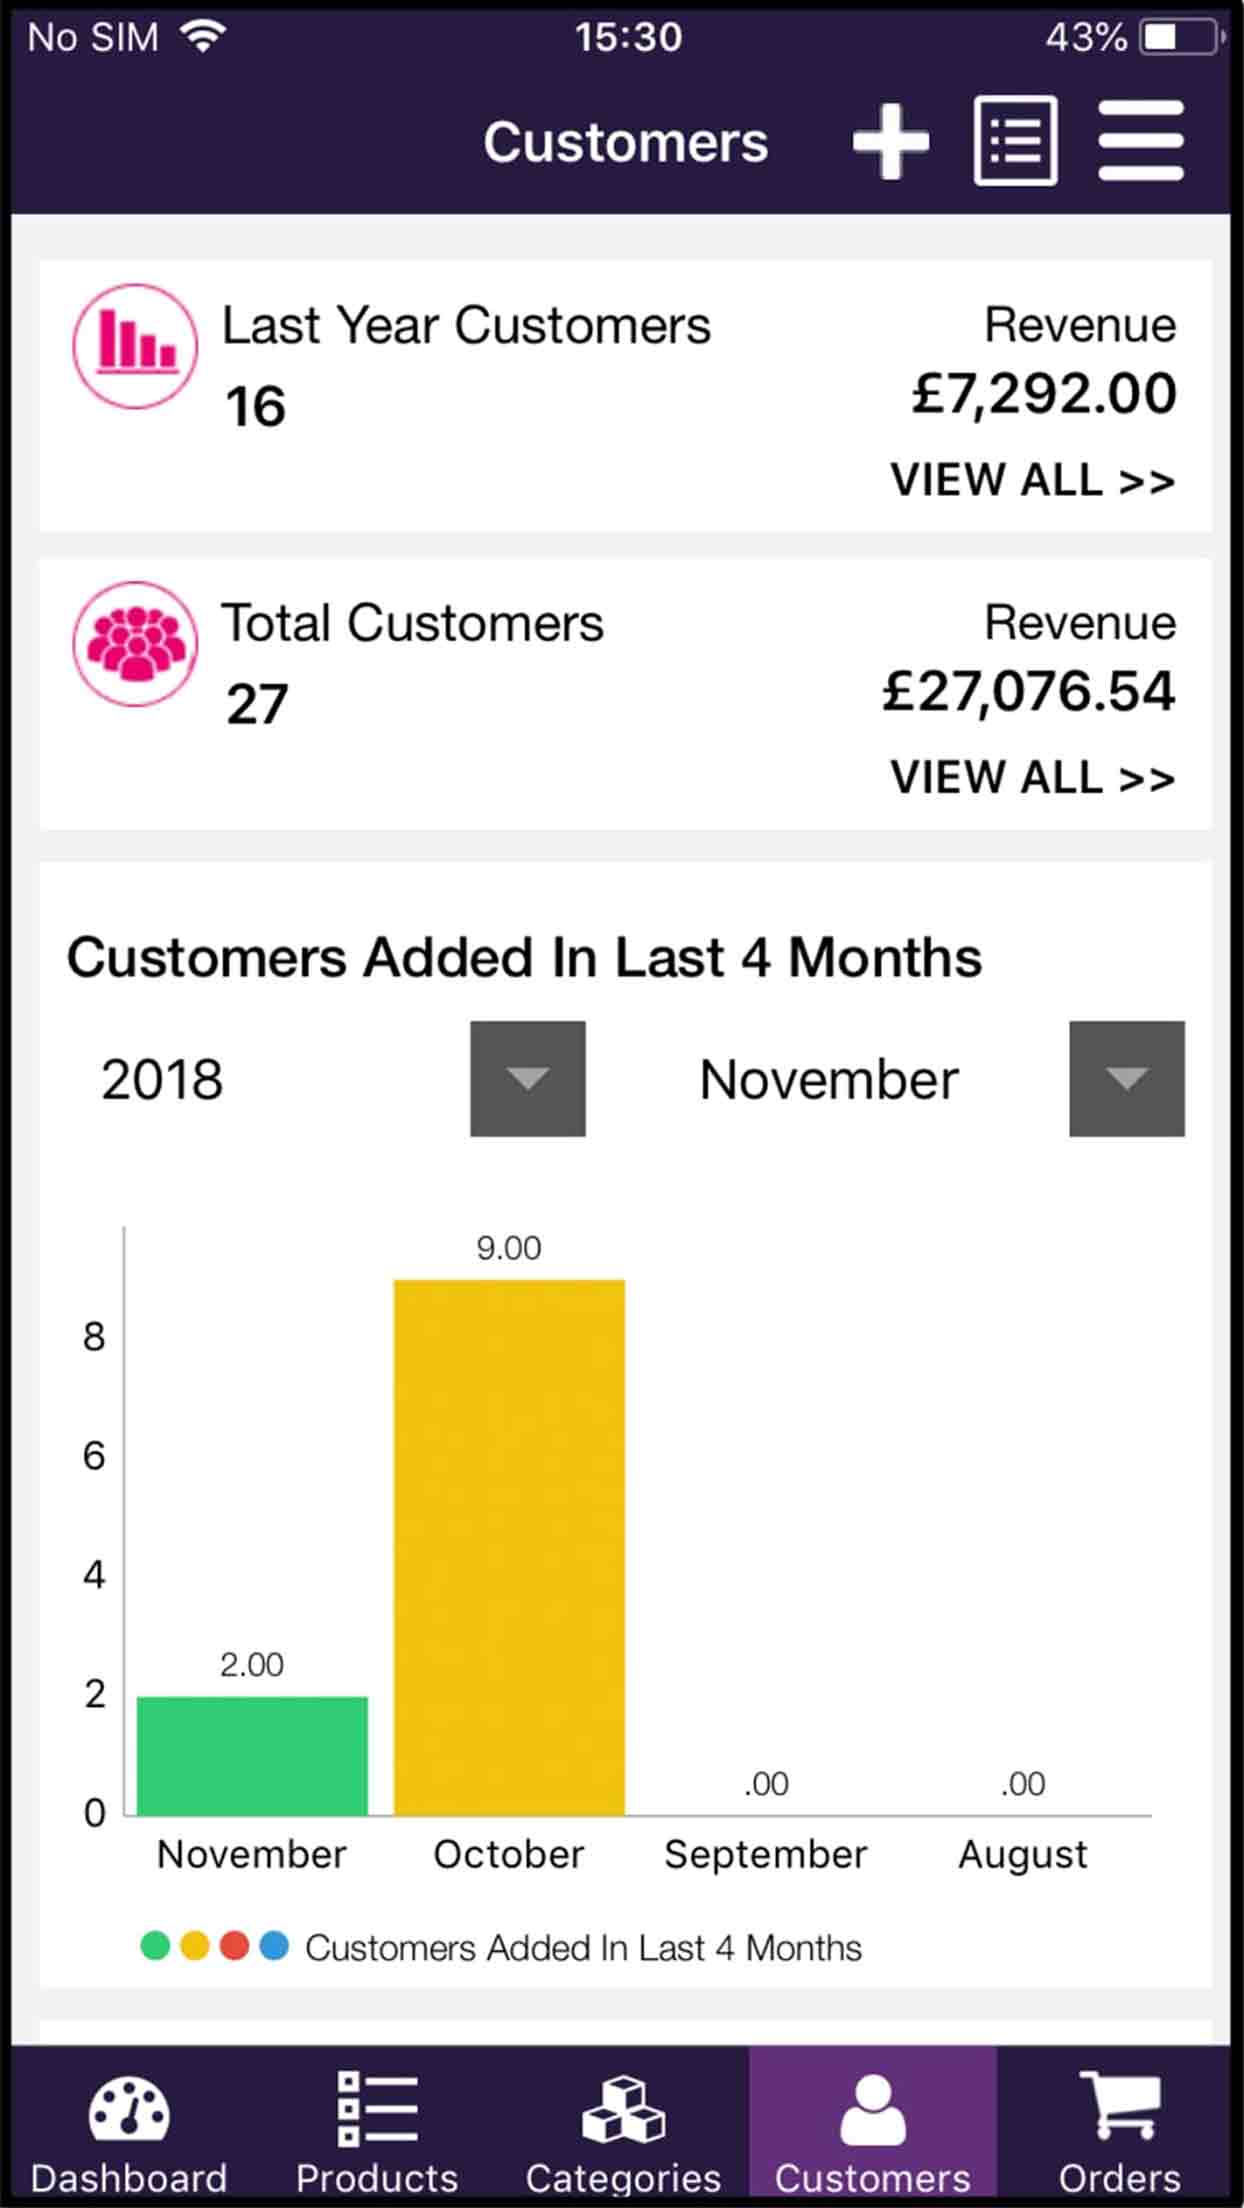The image size is (1244, 2208).
Task: Open the hamburger menu
Action: point(1141,141)
